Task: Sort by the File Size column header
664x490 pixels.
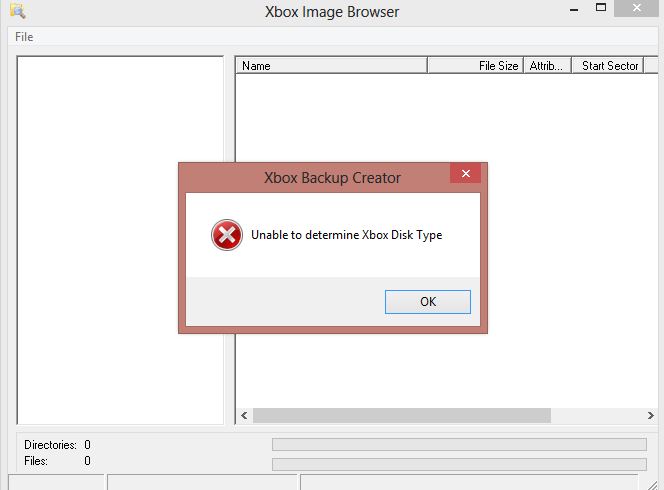Action: click(475, 66)
